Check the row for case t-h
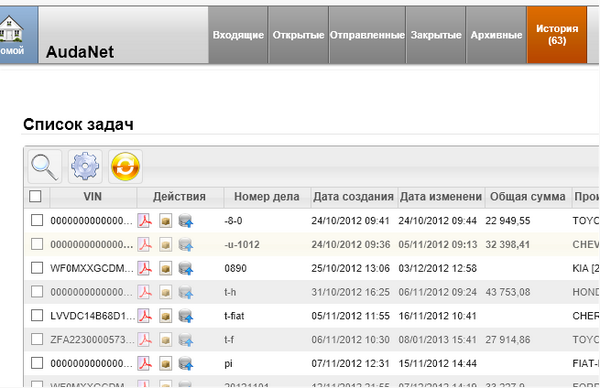Viewport: 600px width, 388px height. point(37,292)
